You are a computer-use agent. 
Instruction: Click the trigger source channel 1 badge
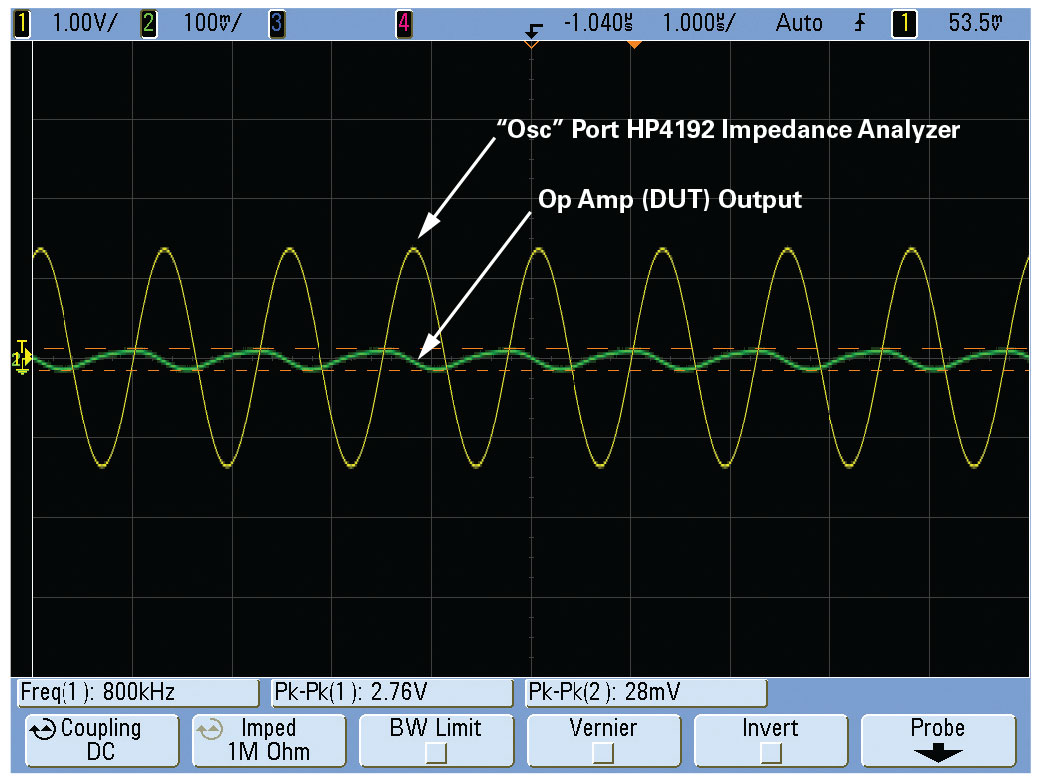(904, 24)
